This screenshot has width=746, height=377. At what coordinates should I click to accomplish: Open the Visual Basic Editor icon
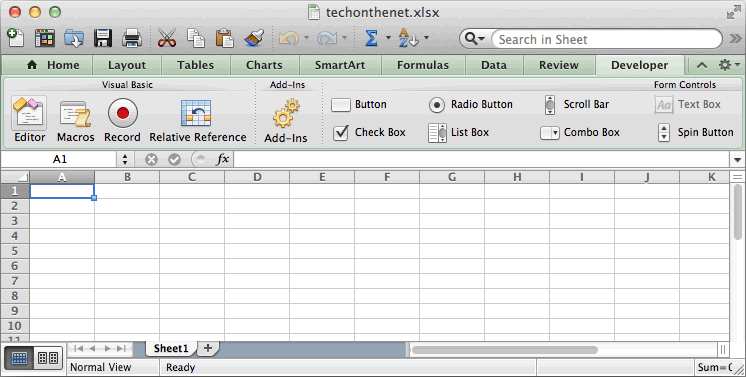(29, 113)
